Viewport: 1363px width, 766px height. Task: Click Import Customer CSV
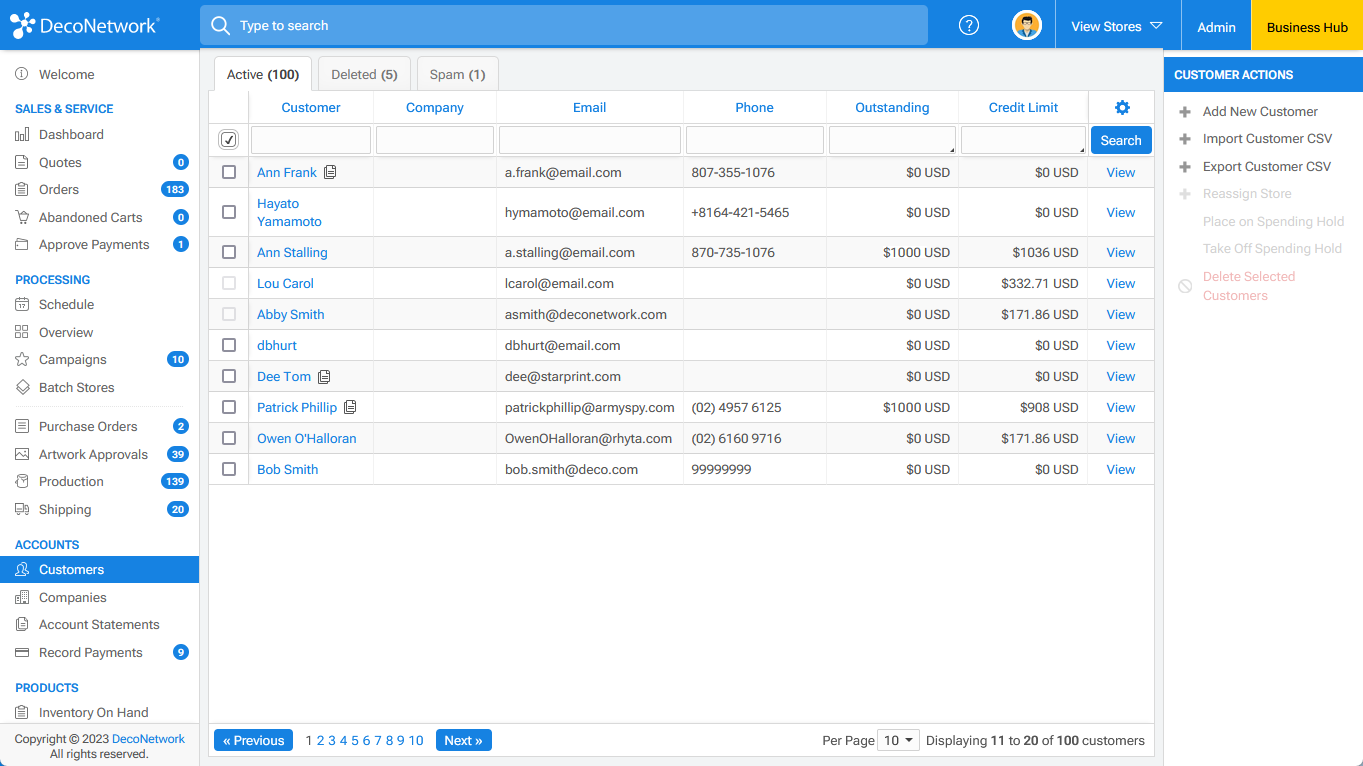[x=1267, y=139]
